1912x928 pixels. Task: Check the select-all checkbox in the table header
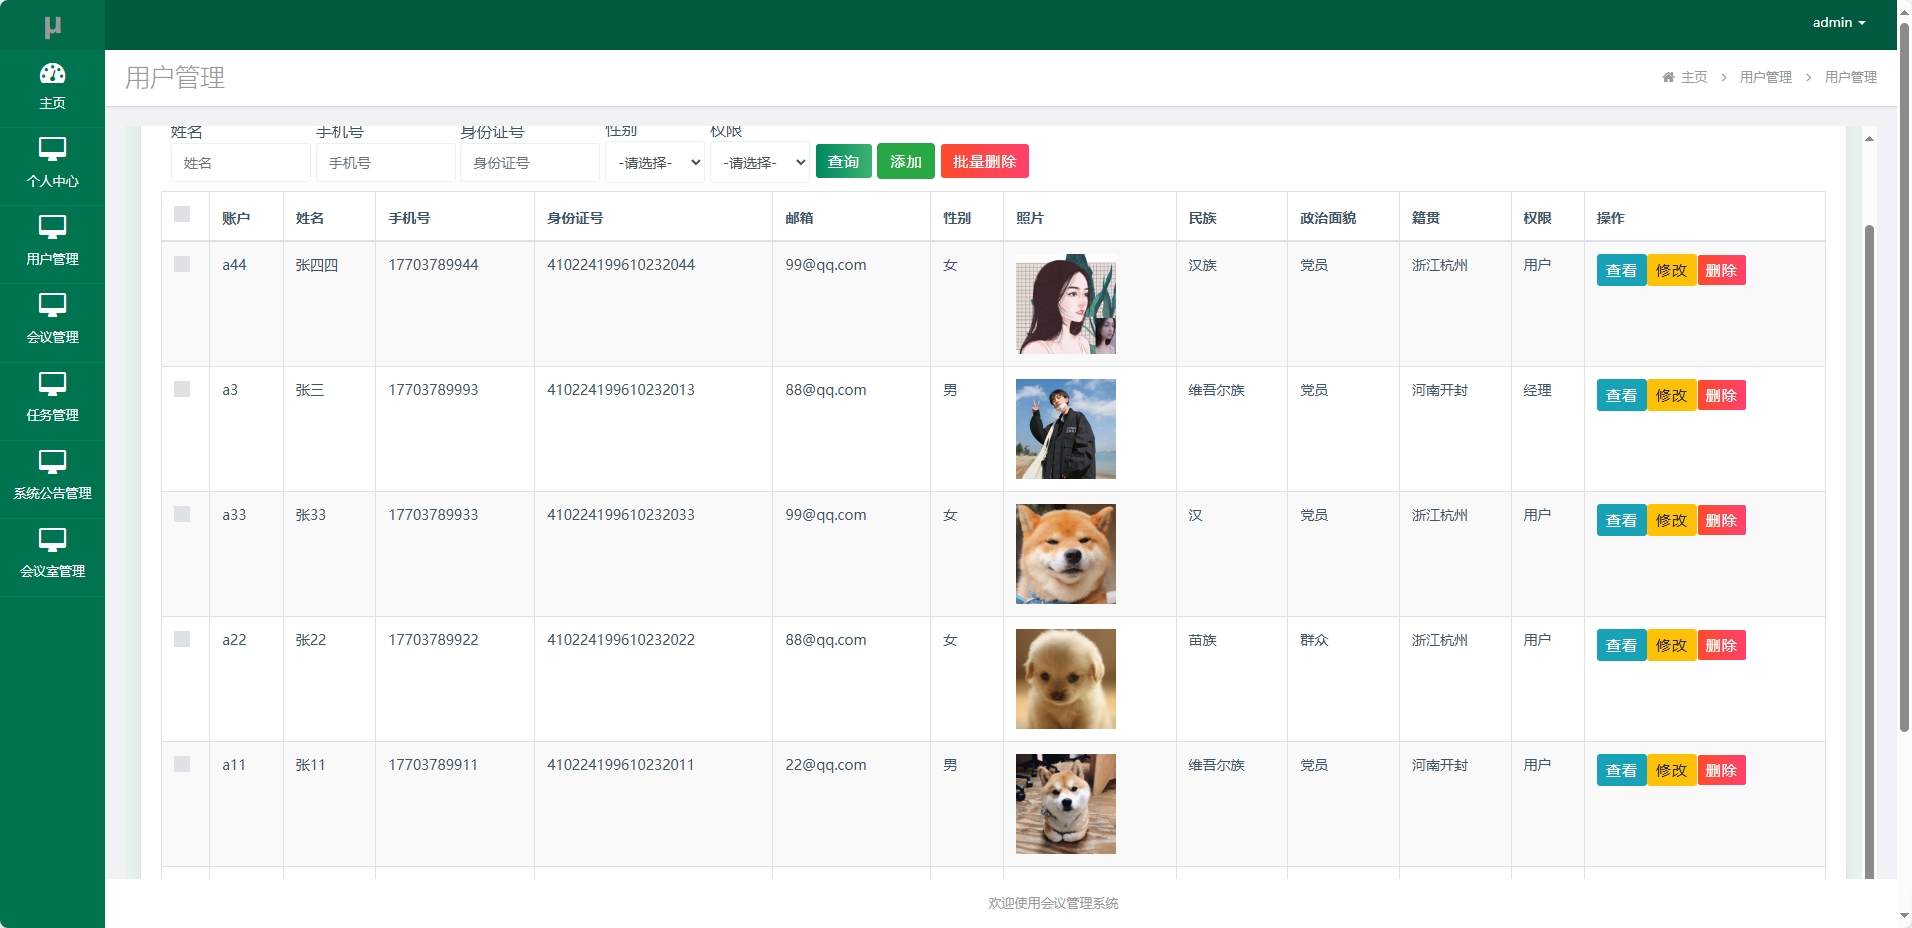click(x=183, y=214)
